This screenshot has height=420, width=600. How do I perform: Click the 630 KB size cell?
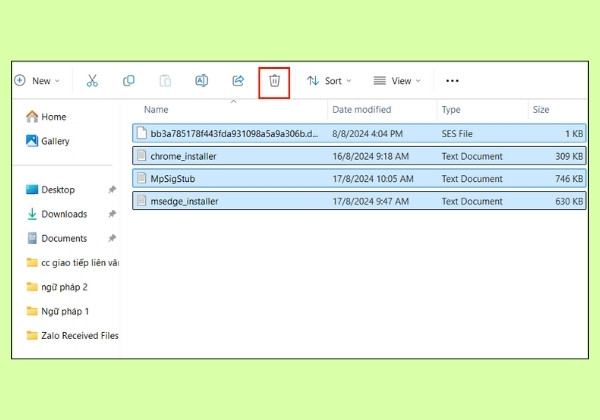(569, 202)
